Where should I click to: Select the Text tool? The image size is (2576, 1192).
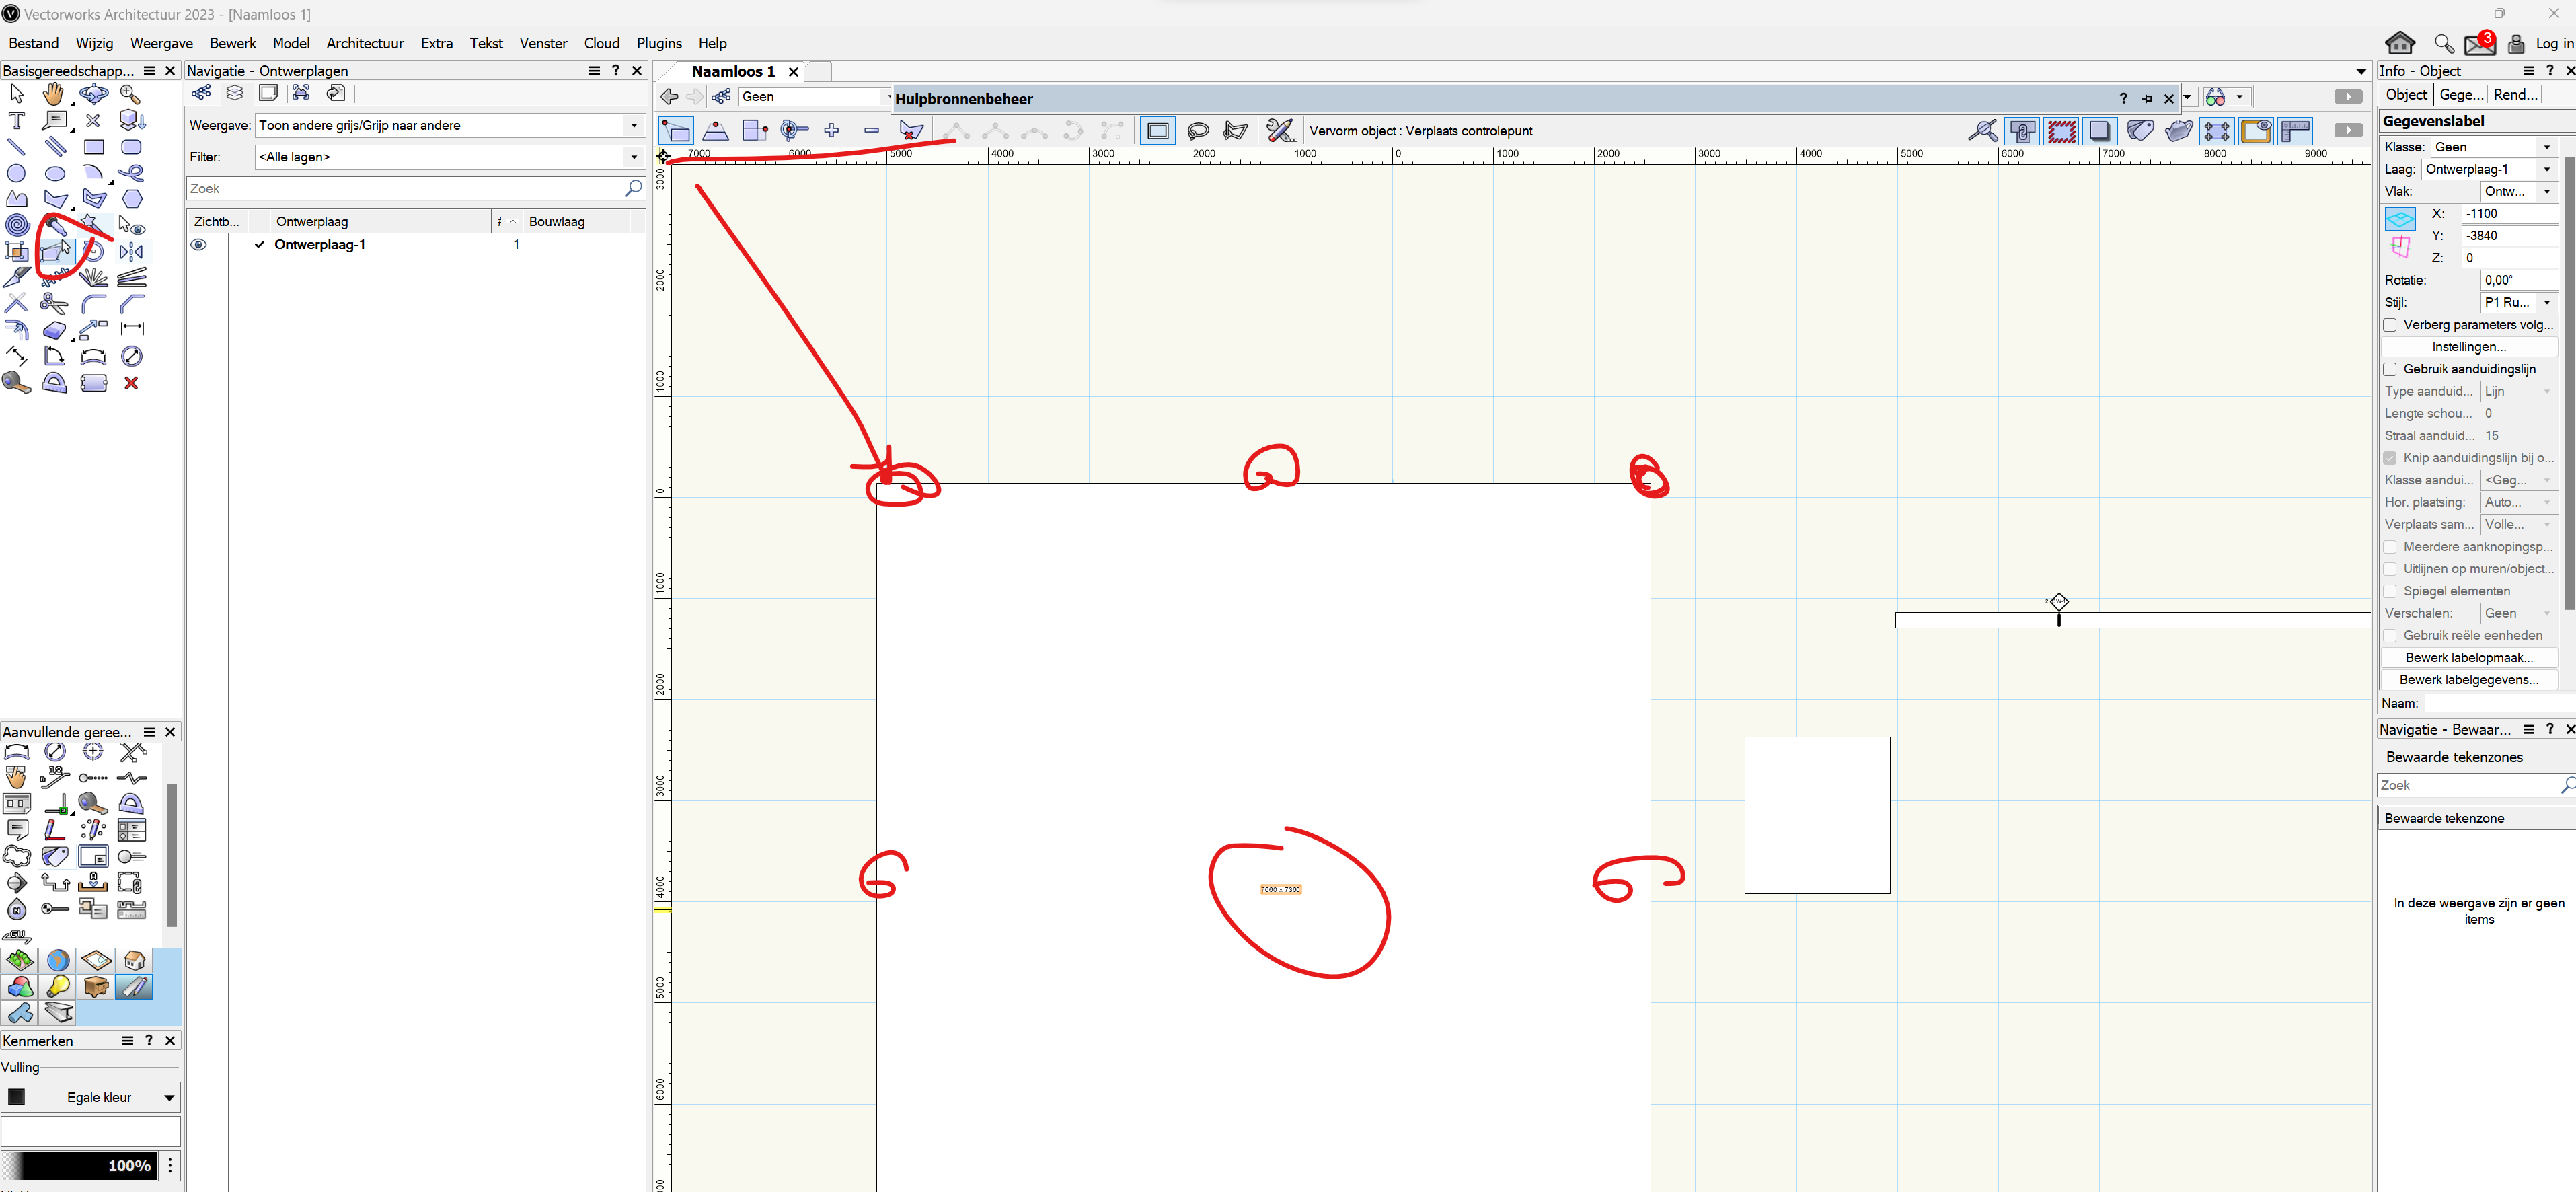tap(16, 121)
